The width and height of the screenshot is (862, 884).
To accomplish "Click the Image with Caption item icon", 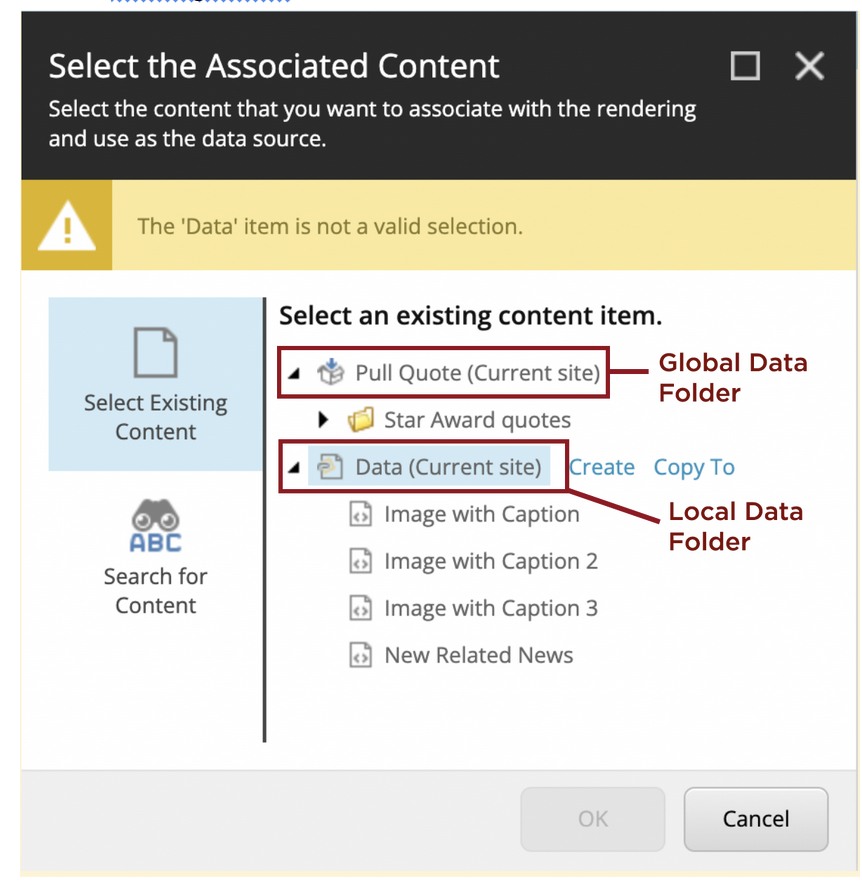I will coord(359,514).
